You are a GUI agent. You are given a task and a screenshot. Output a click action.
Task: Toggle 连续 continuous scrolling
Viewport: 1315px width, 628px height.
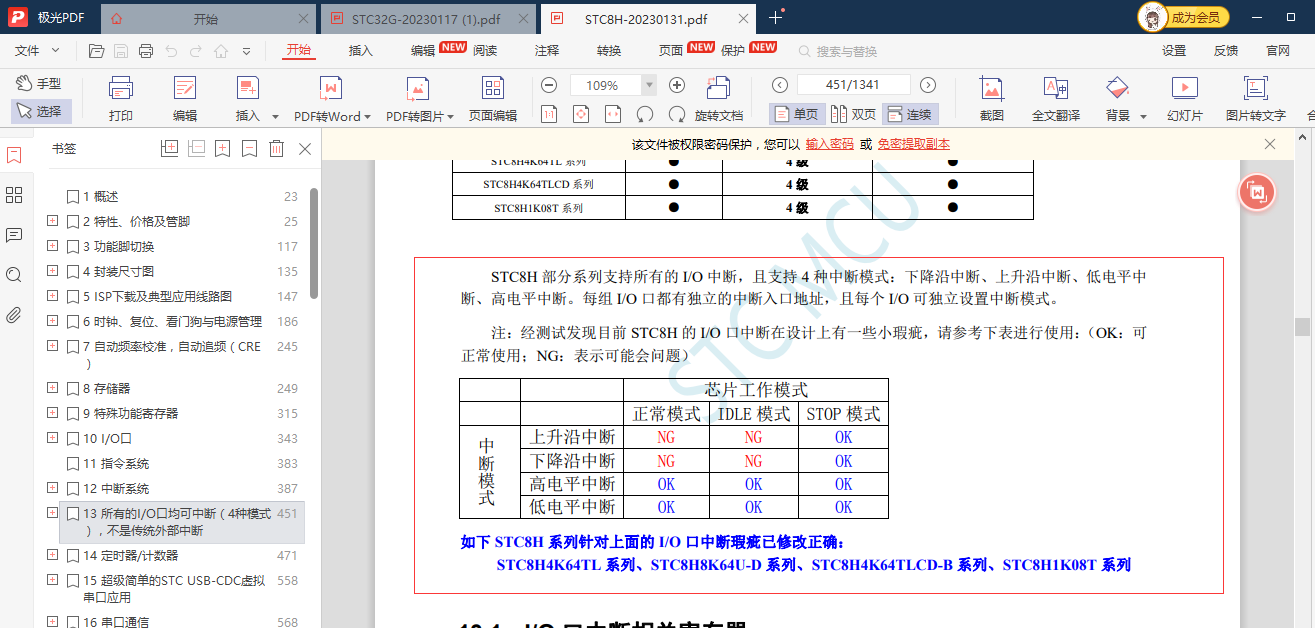pyautogui.click(x=910, y=115)
